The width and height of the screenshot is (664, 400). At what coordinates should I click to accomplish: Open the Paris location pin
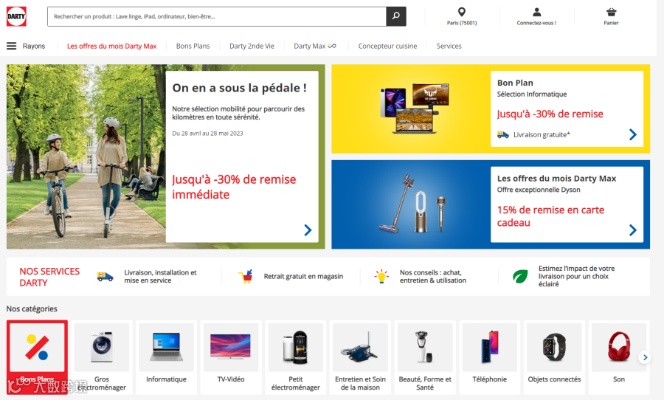[462, 12]
